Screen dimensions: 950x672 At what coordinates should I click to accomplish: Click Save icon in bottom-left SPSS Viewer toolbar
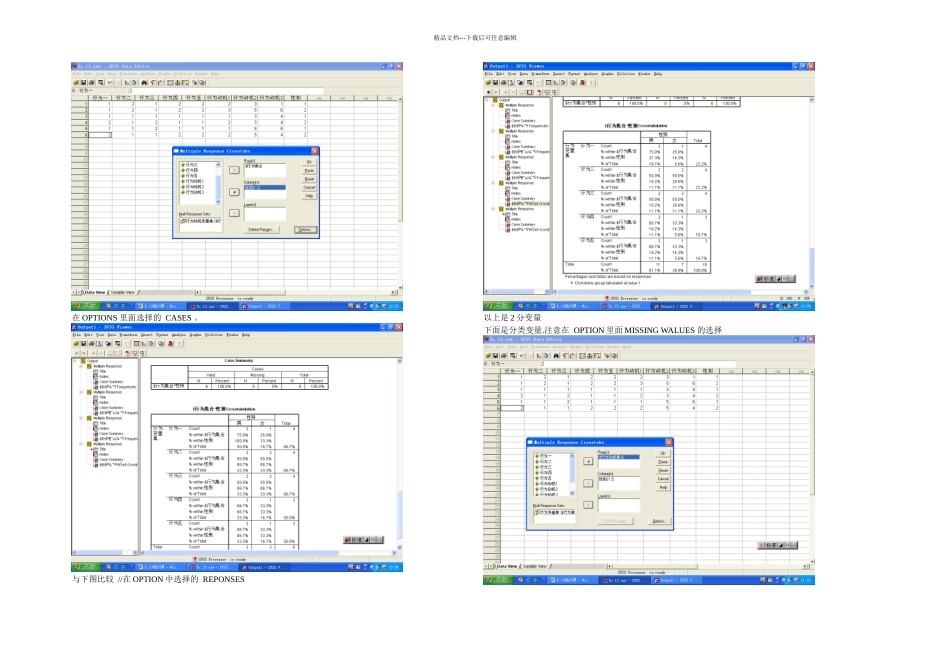pos(84,344)
